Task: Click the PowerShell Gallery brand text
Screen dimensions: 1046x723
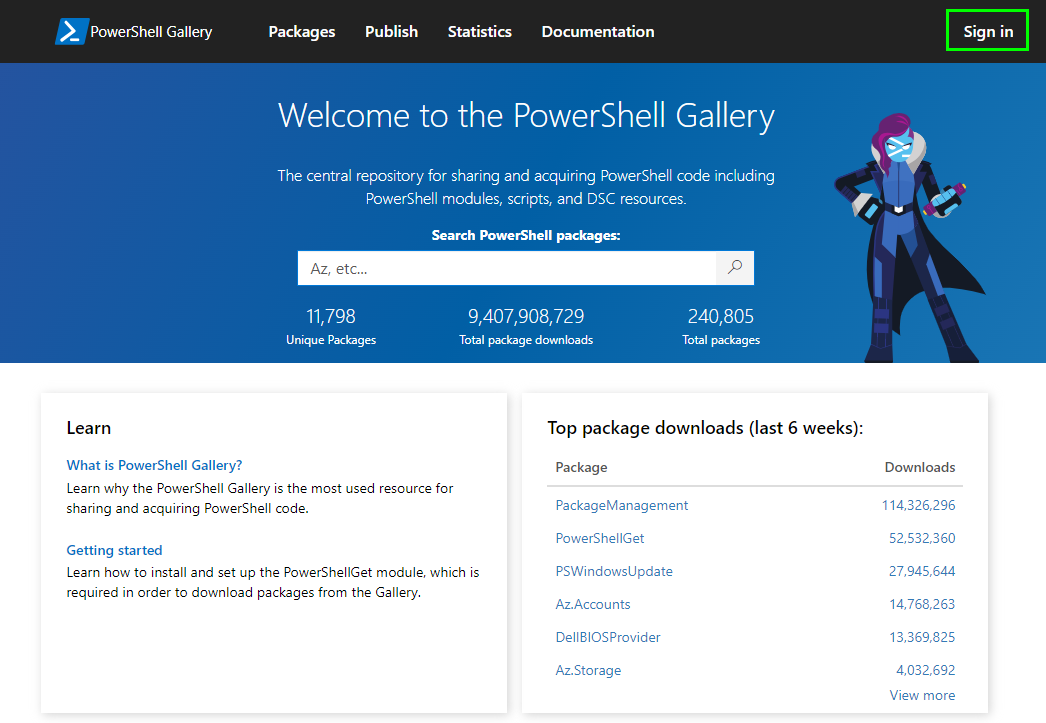Action: [151, 32]
